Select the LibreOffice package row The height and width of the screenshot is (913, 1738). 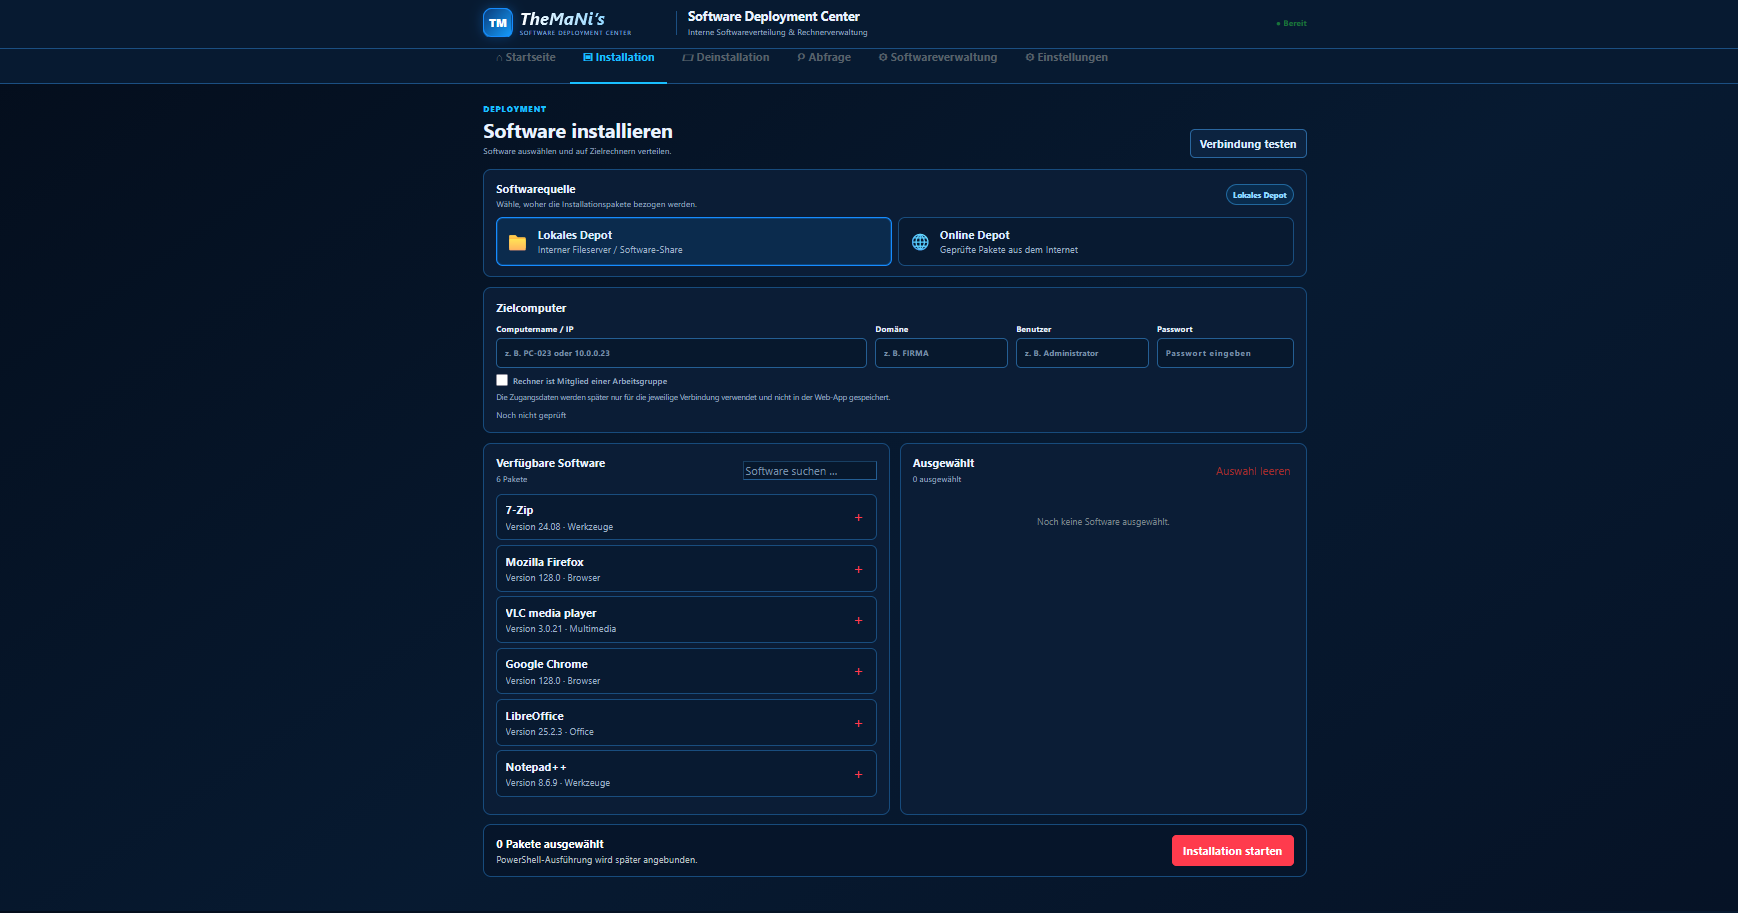(686, 723)
